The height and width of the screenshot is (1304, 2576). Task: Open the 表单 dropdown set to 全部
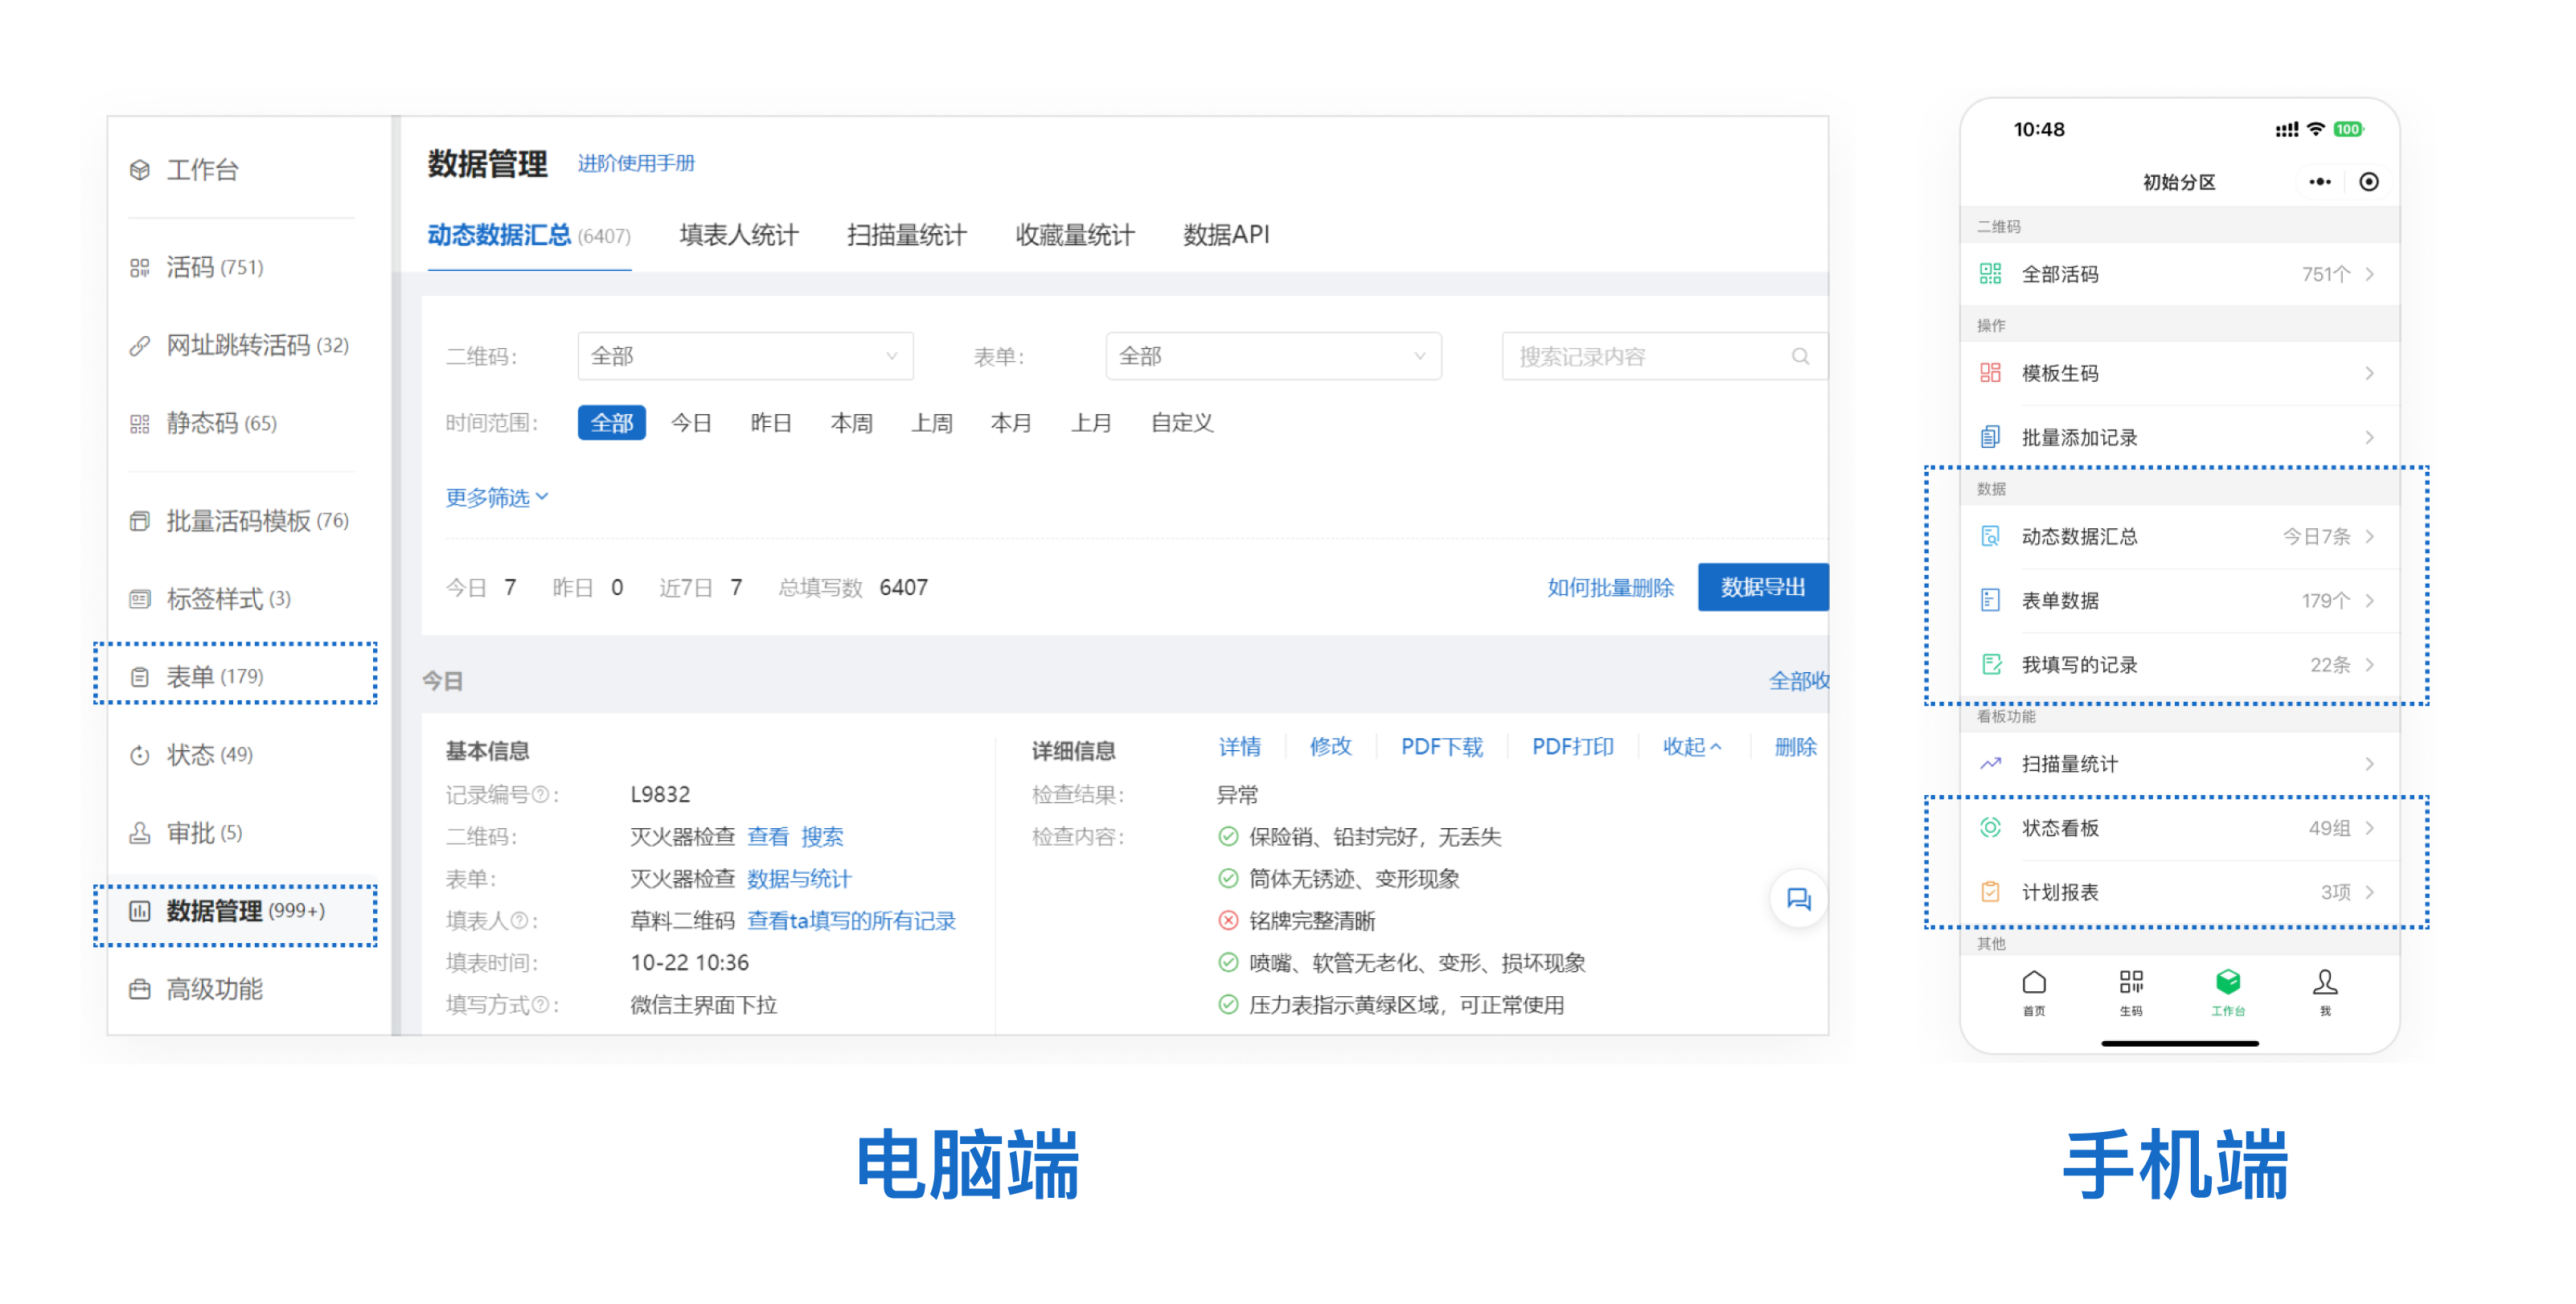coord(1273,357)
